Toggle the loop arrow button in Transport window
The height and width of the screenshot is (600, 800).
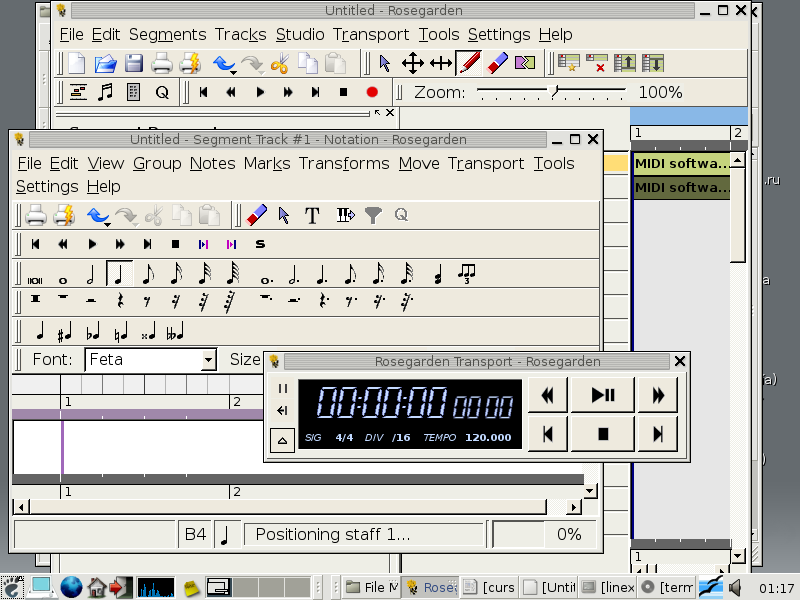283,411
